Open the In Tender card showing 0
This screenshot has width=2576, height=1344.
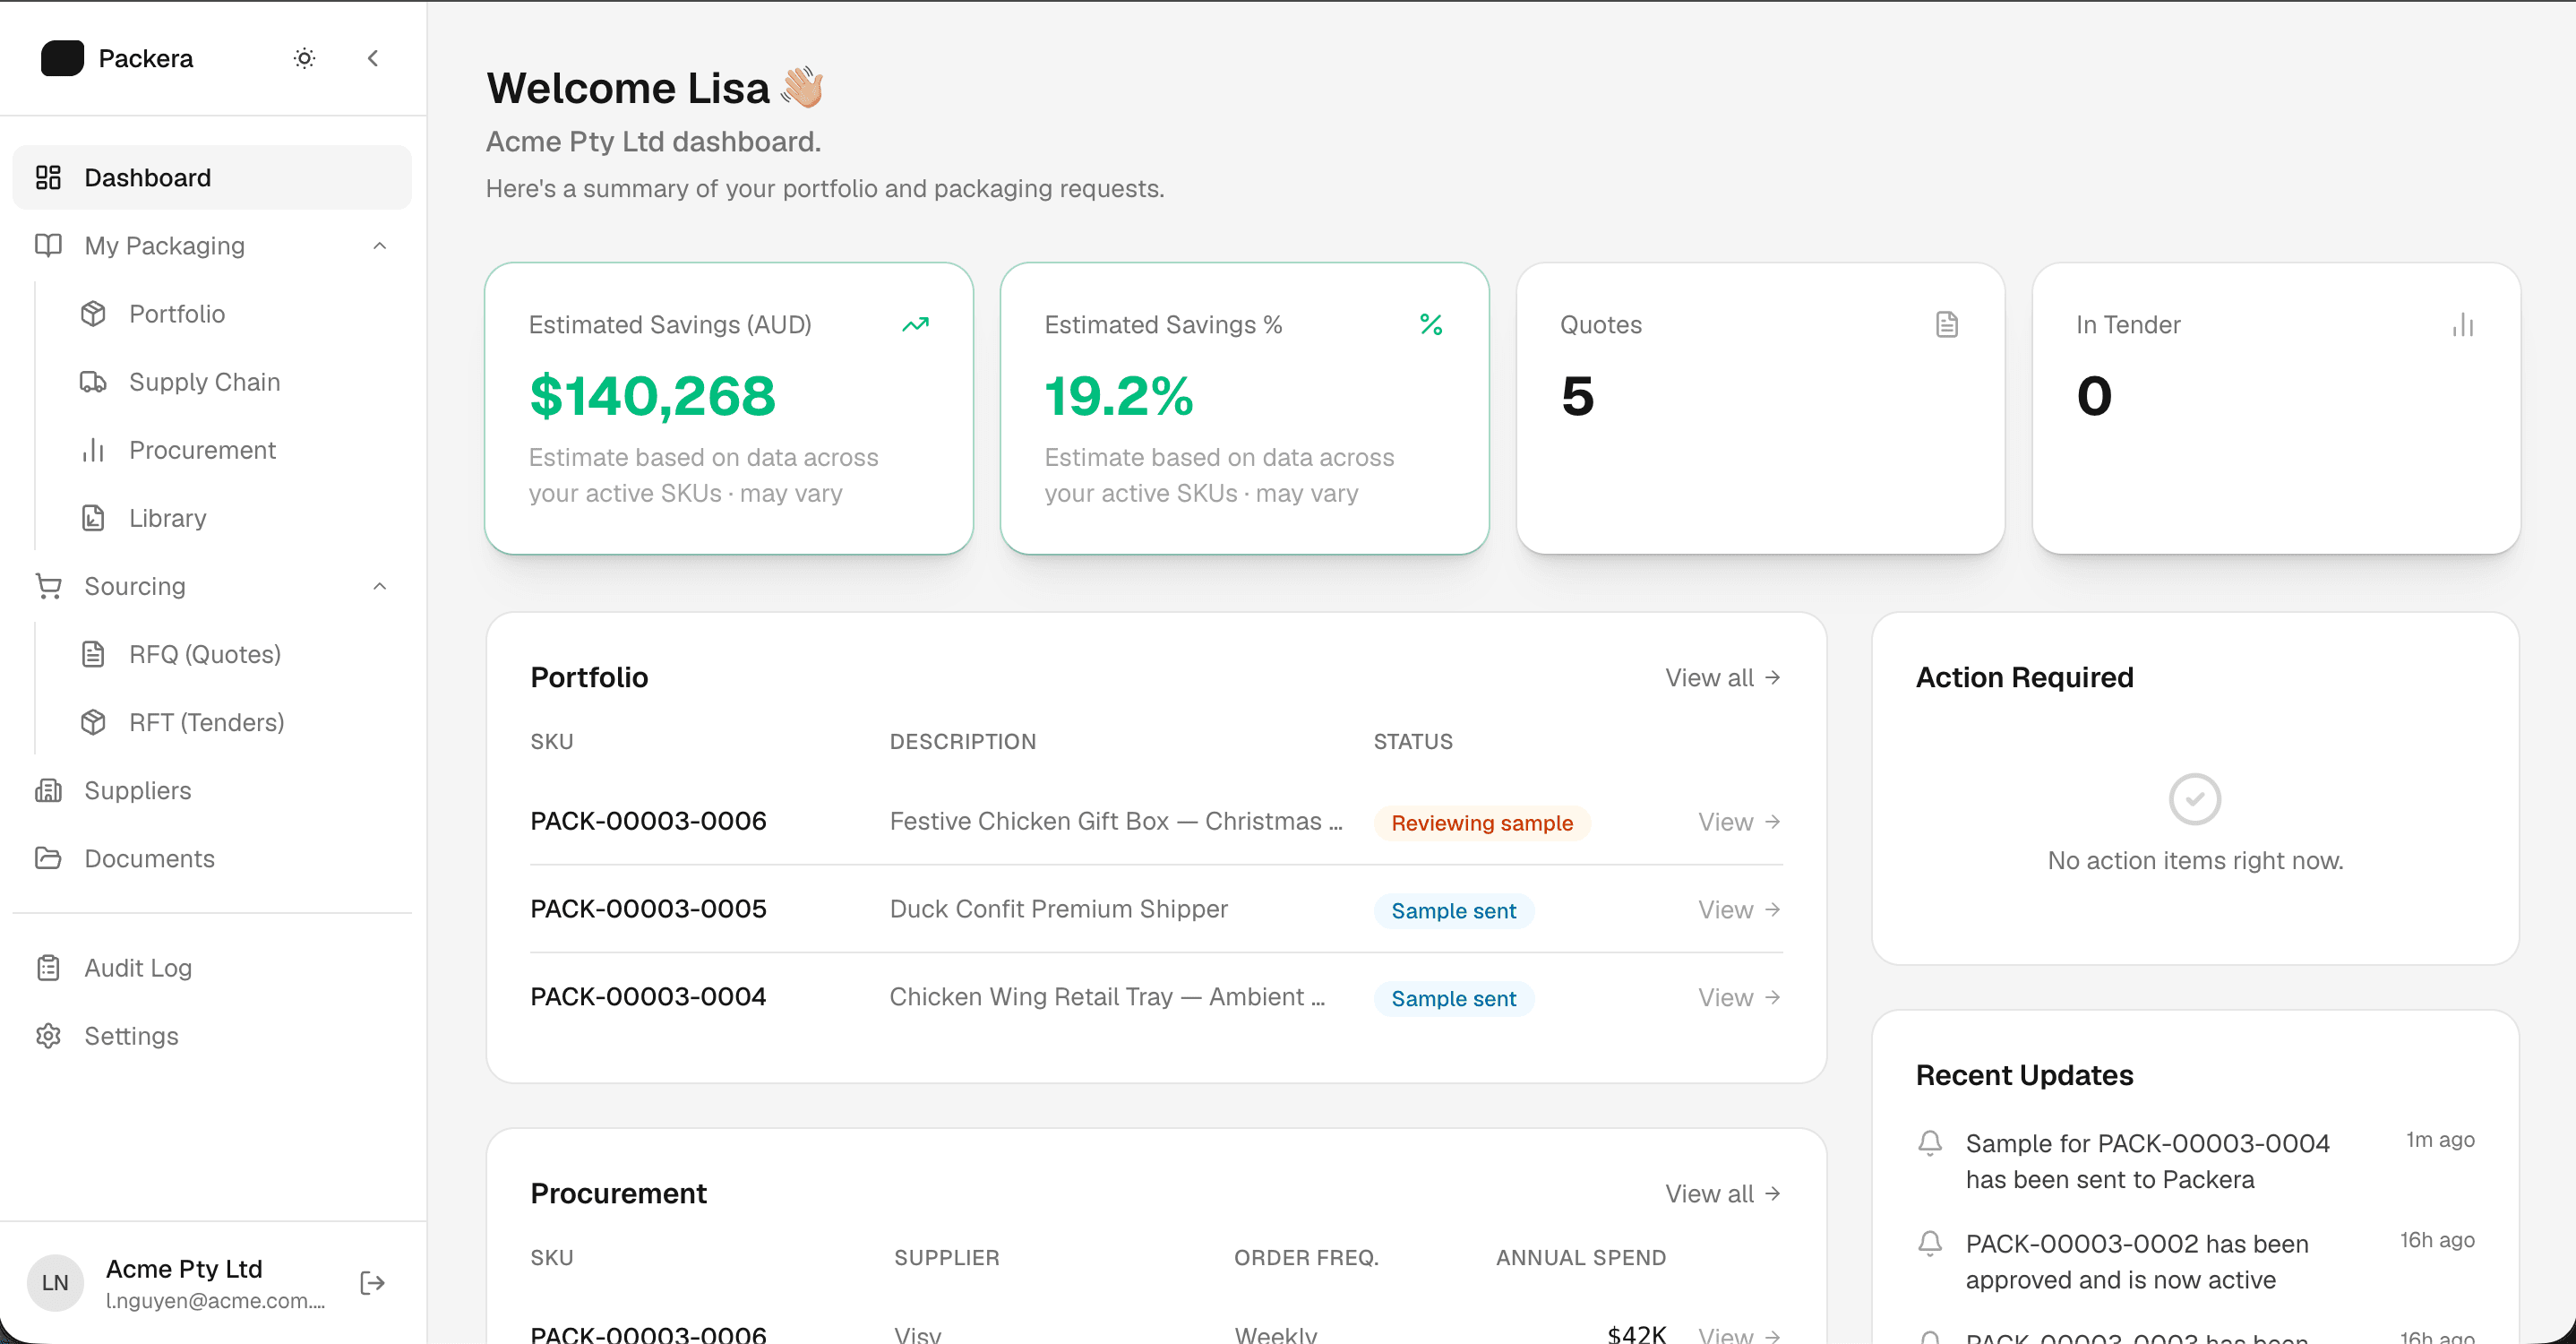[x=2276, y=408]
